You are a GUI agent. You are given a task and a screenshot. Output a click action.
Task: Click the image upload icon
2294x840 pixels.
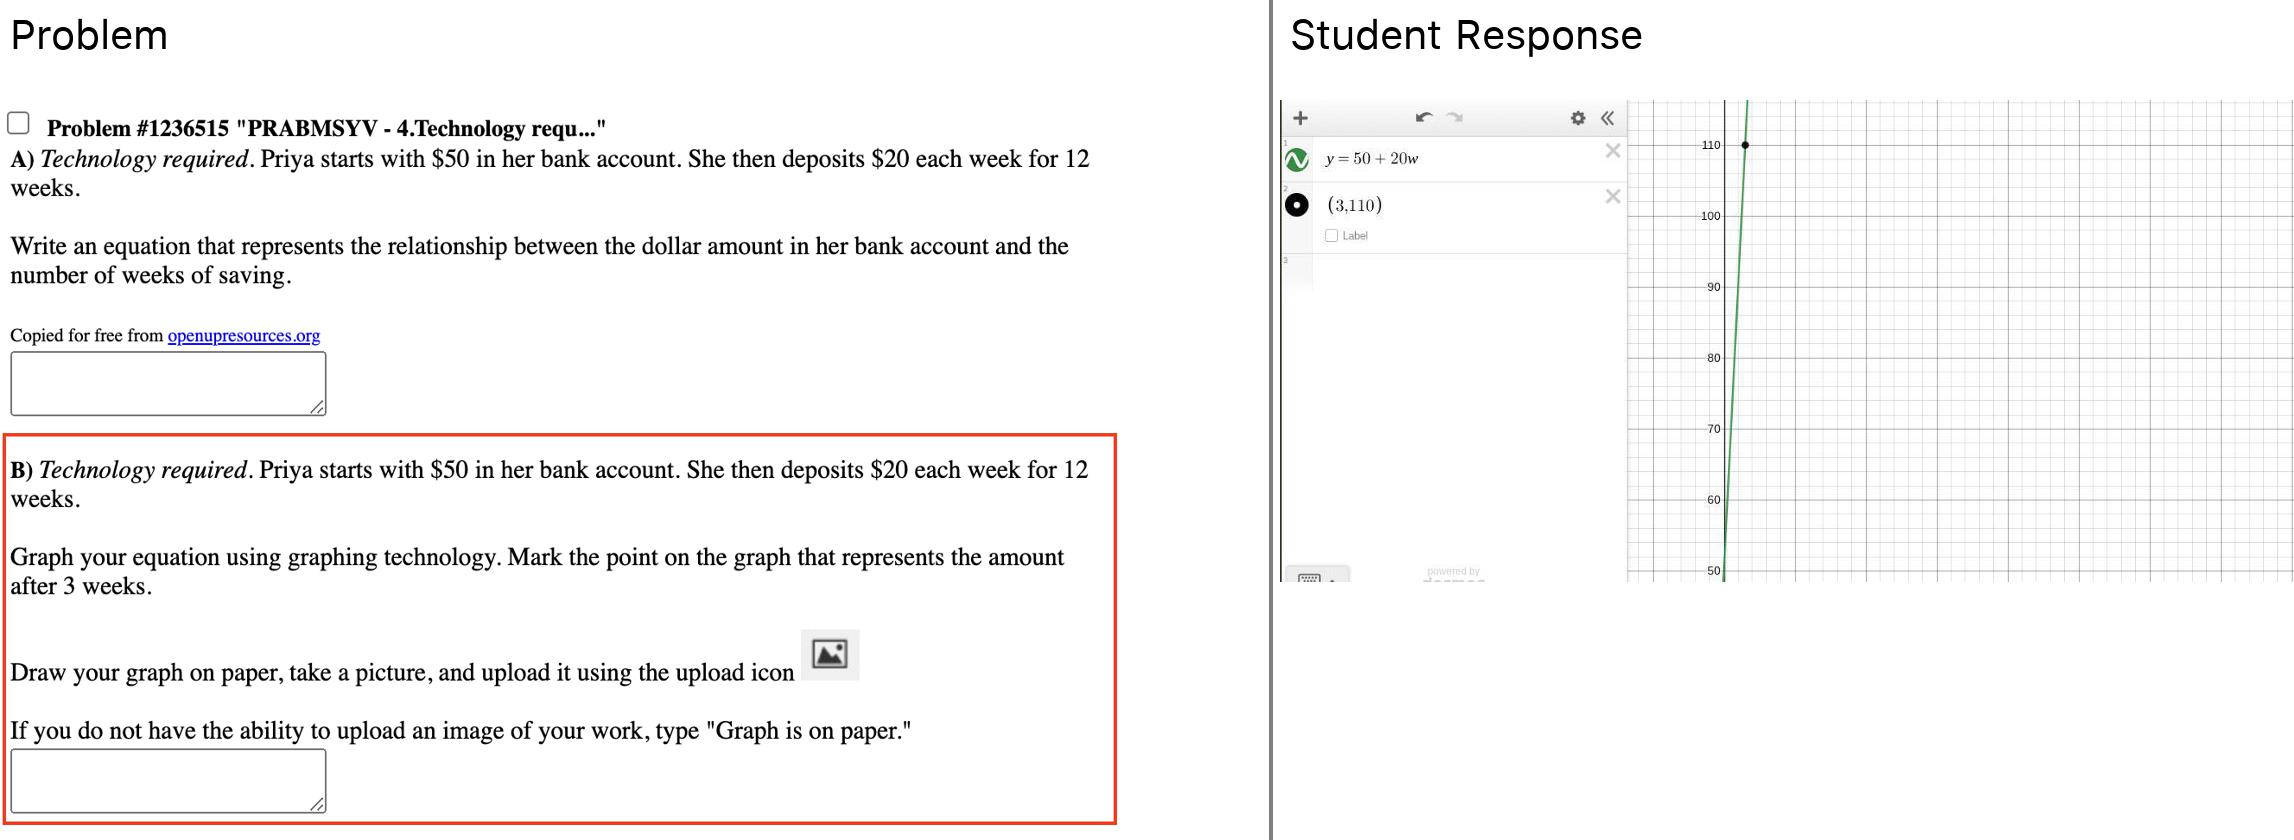(x=829, y=655)
